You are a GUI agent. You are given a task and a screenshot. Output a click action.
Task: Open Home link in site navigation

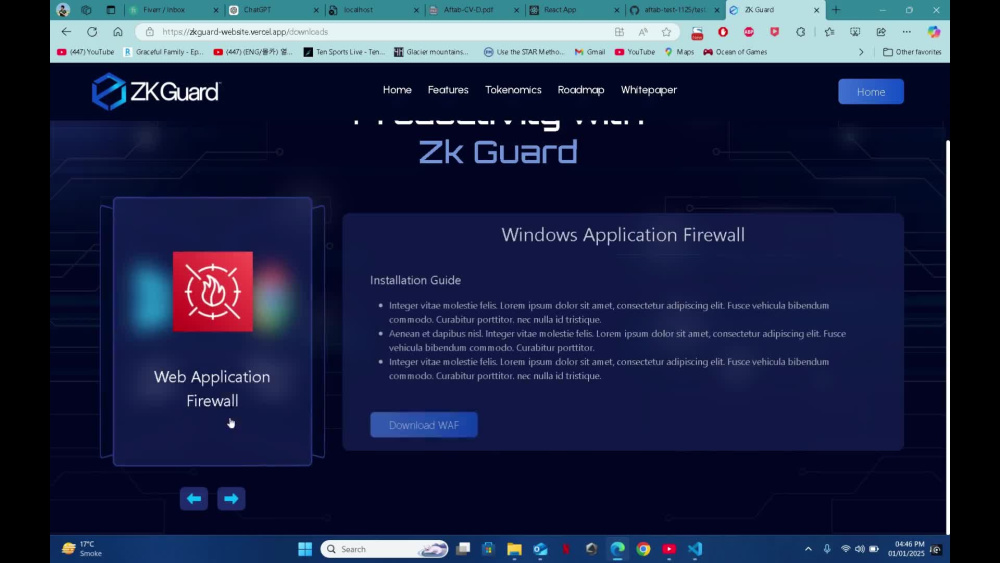tap(397, 90)
